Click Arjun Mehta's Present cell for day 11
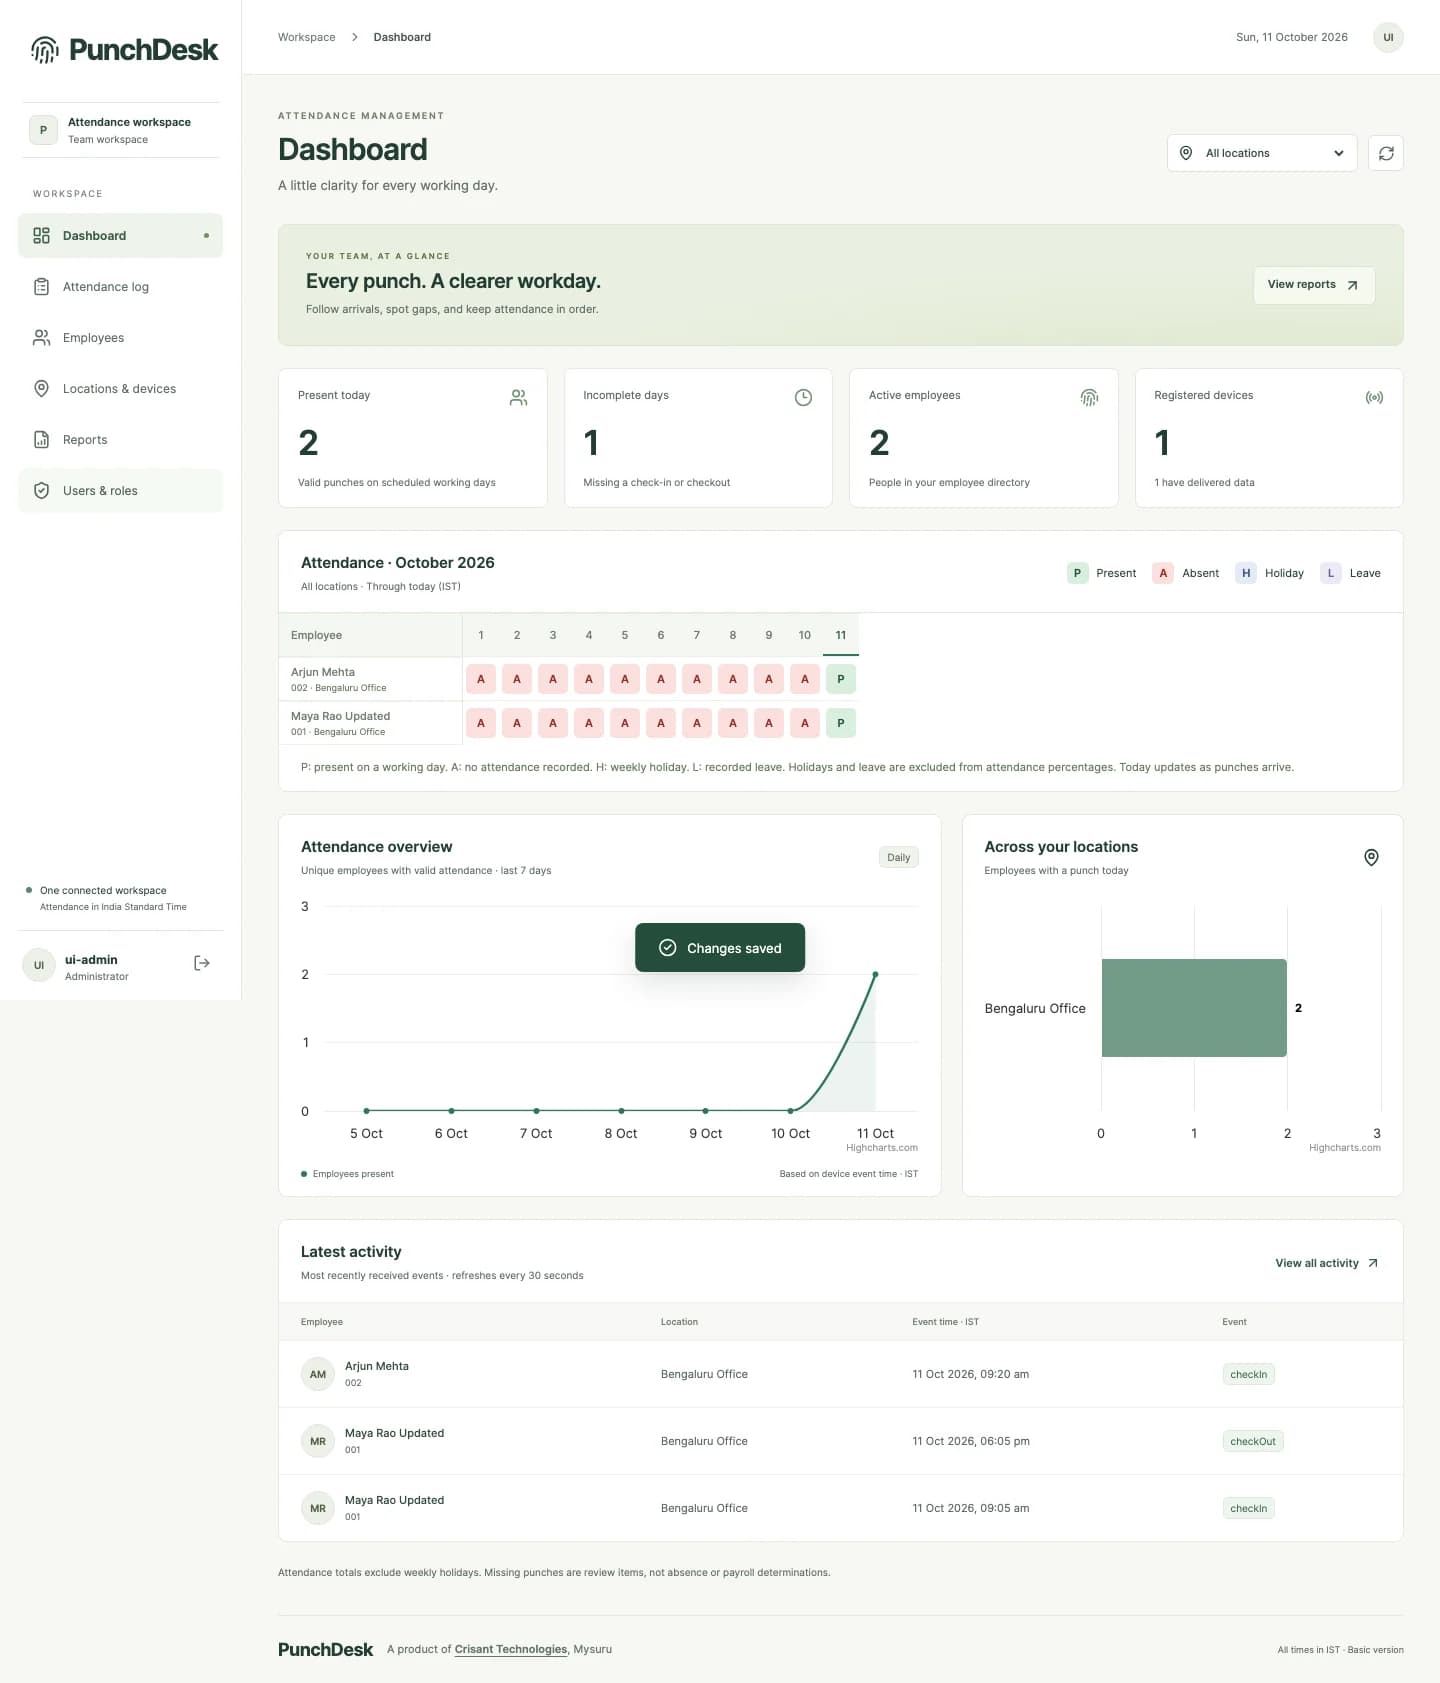 point(841,679)
